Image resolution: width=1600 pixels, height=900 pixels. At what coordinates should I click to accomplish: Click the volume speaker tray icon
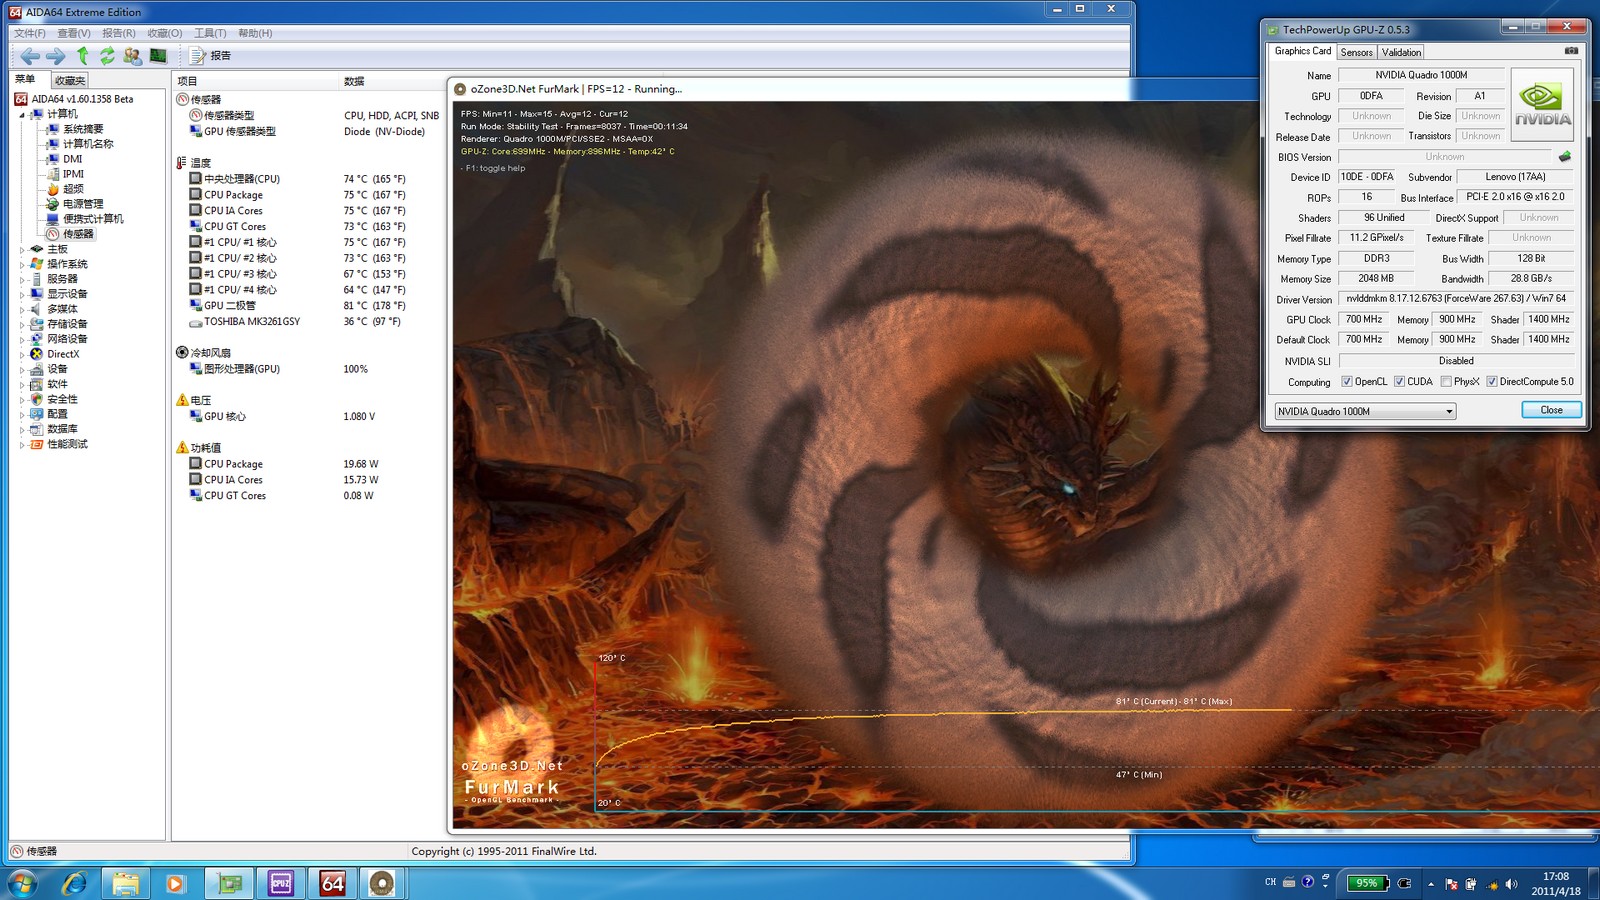[1510, 884]
